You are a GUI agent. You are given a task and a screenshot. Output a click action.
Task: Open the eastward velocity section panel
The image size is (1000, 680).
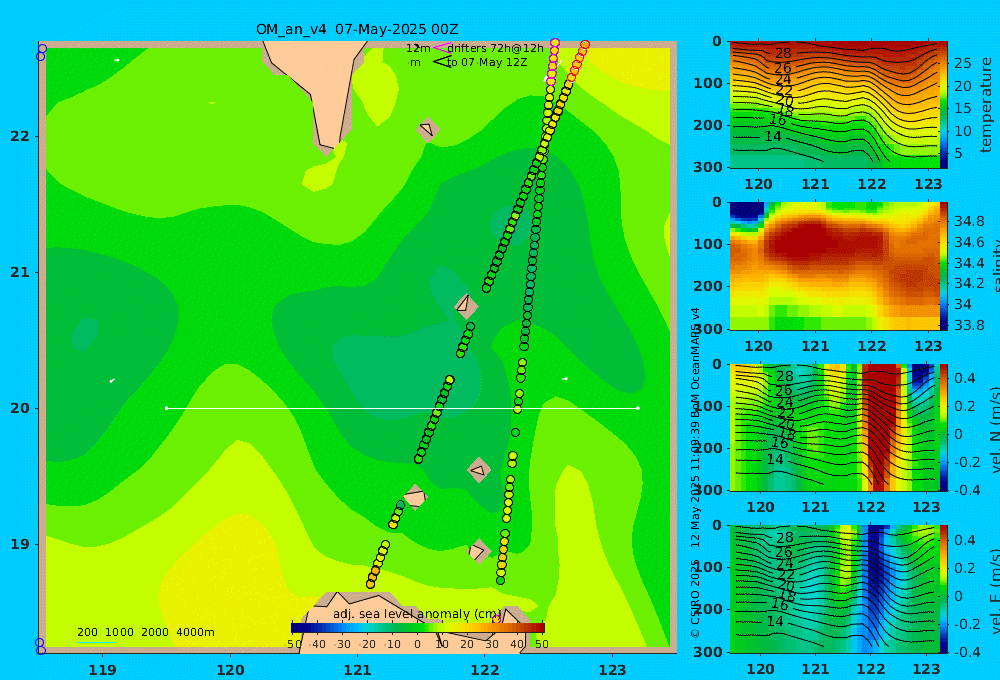pyautogui.click(x=834, y=589)
